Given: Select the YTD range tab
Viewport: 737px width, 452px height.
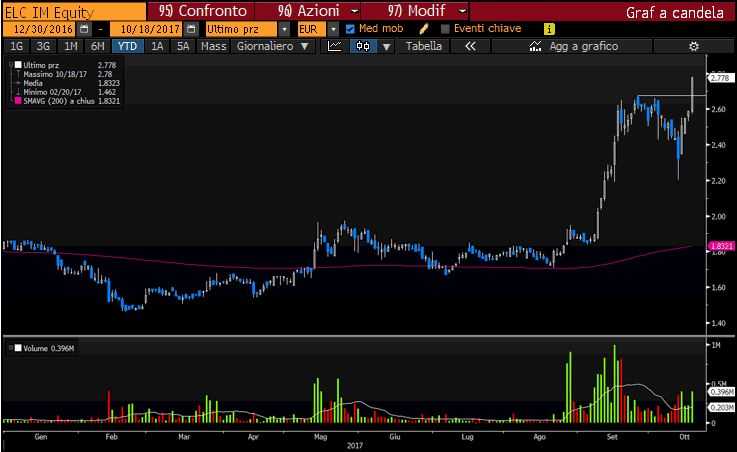Looking at the screenshot, I should pyautogui.click(x=127, y=46).
